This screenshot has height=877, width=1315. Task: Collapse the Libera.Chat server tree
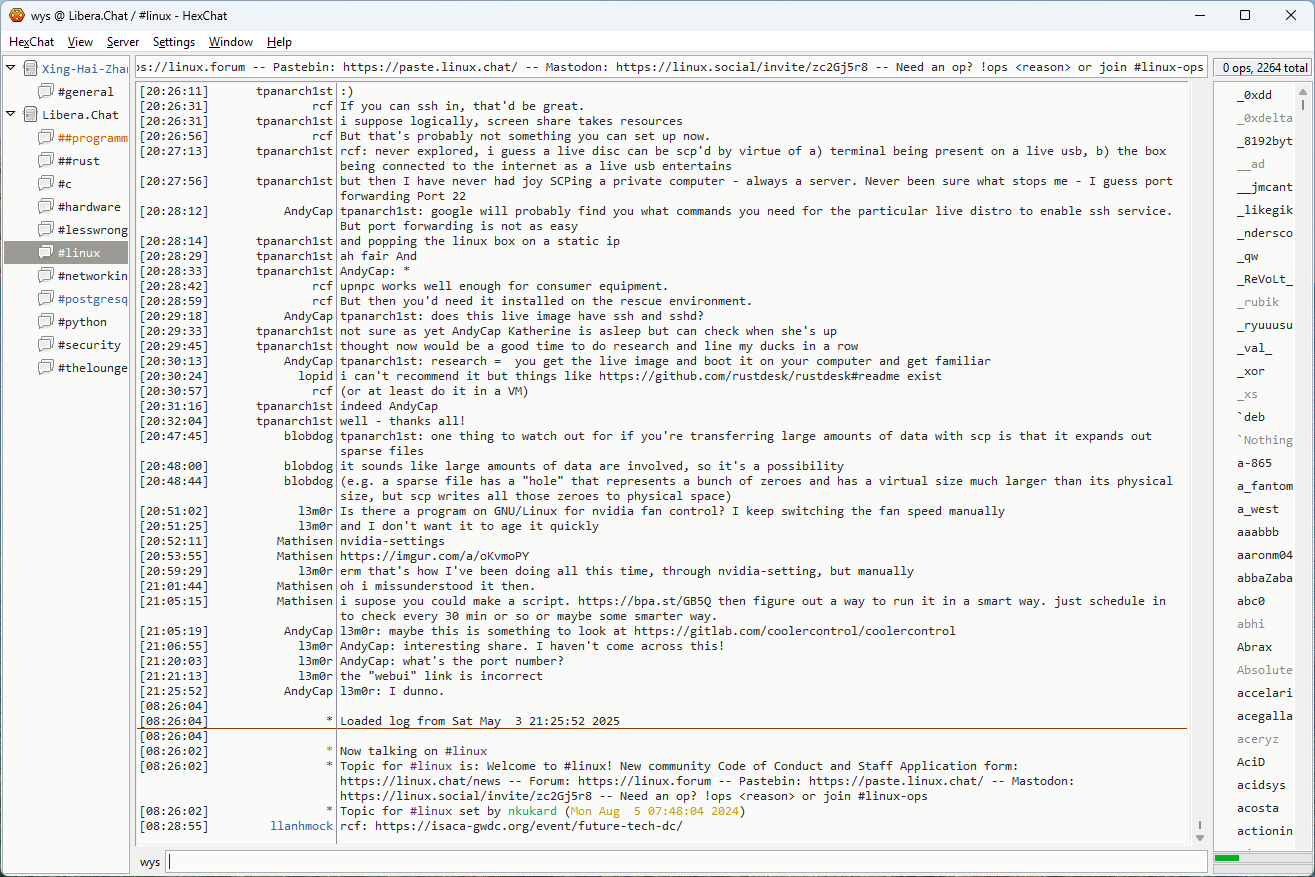[11, 115]
